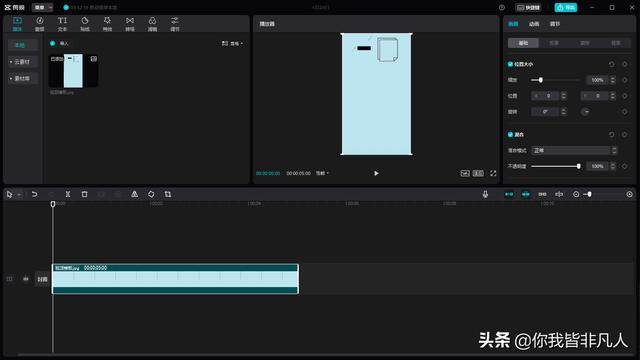Click the Delete trash icon in the timeline toolbar
The width and height of the screenshot is (640, 360).
pyautogui.click(x=84, y=194)
